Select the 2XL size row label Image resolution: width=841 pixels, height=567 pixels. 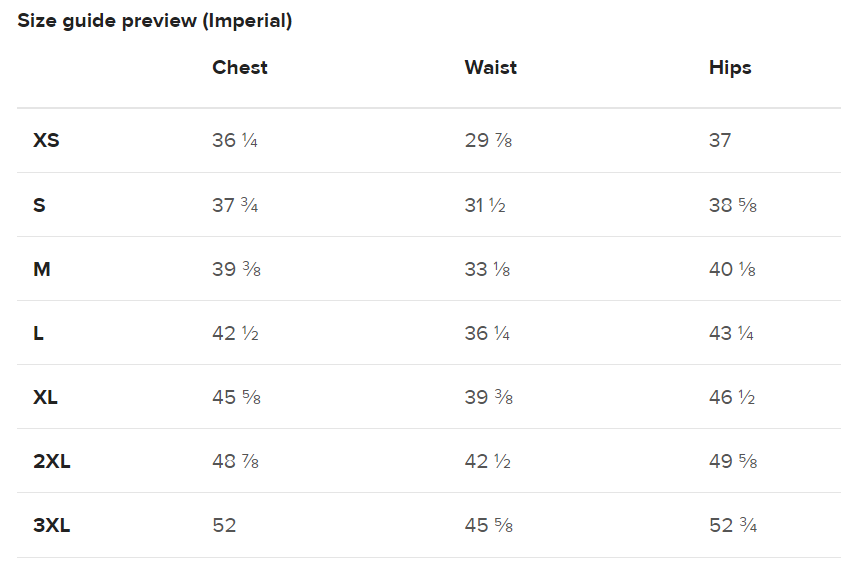[x=51, y=461]
